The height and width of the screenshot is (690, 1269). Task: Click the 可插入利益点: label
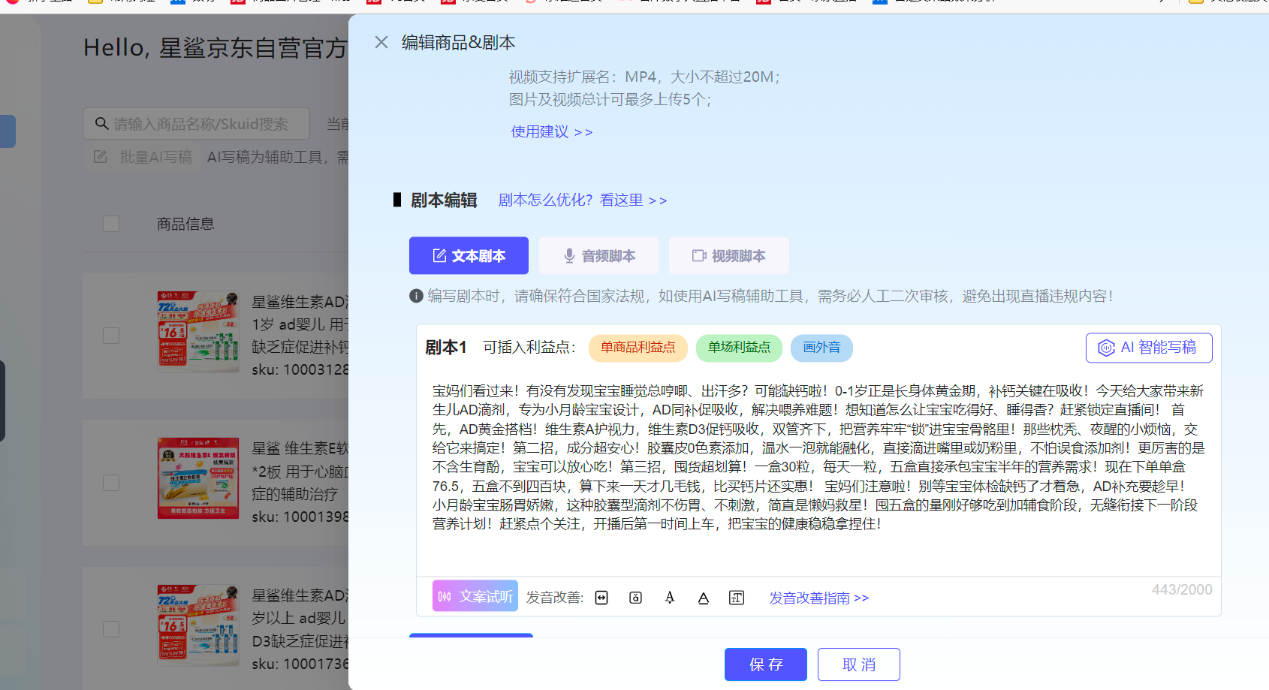coord(530,347)
